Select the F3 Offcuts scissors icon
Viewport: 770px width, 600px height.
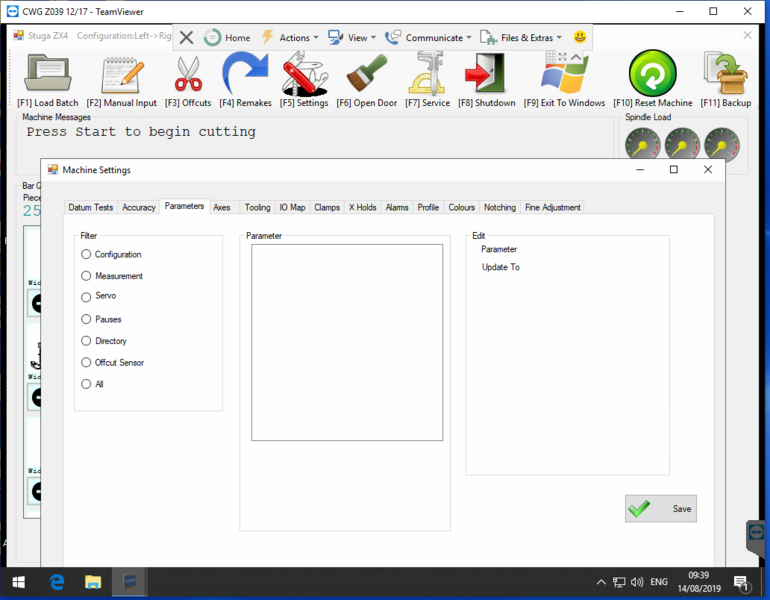pos(188,75)
